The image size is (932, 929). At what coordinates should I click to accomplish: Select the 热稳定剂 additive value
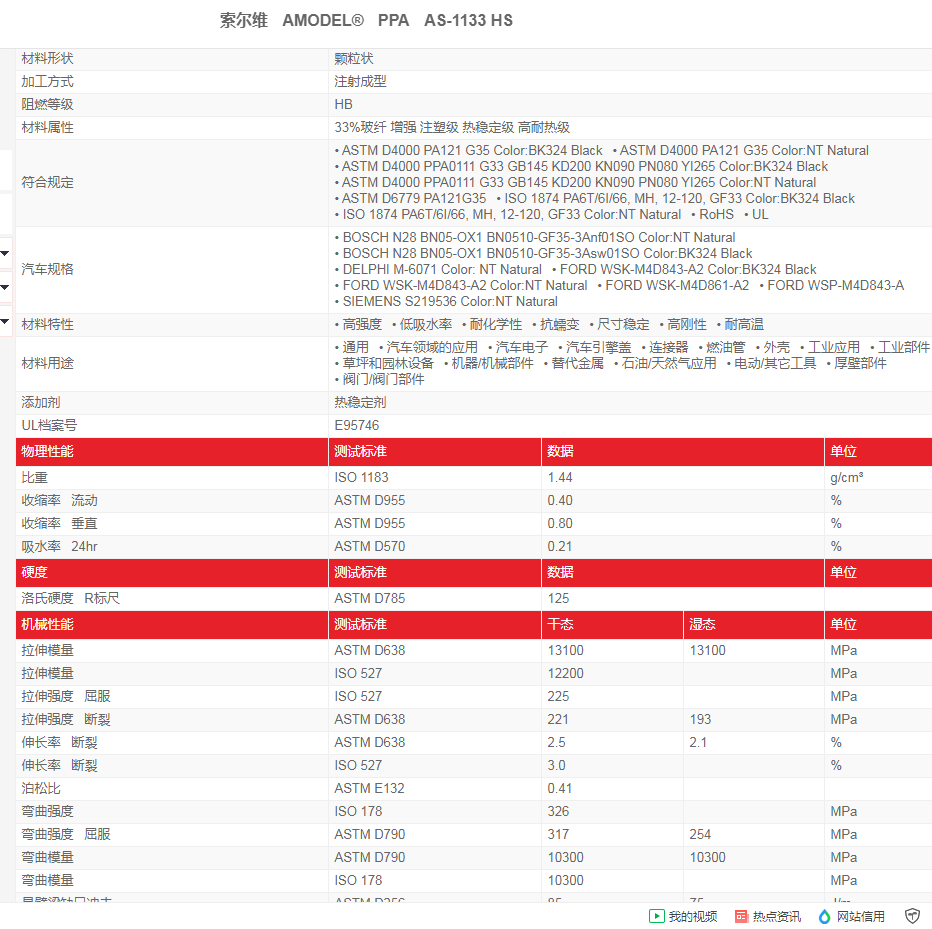click(360, 402)
